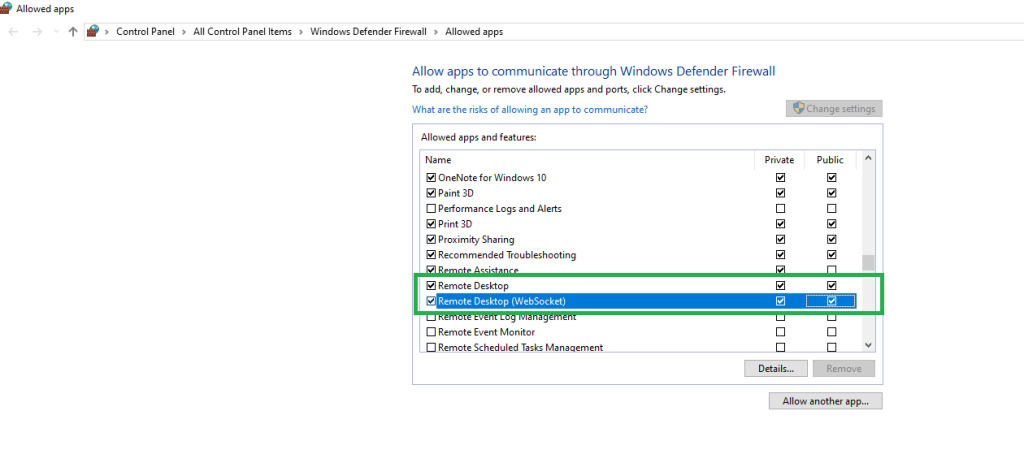Toggle Public checkbox for Print 3D
Image resolution: width=1024 pixels, height=450 pixels.
coord(831,223)
